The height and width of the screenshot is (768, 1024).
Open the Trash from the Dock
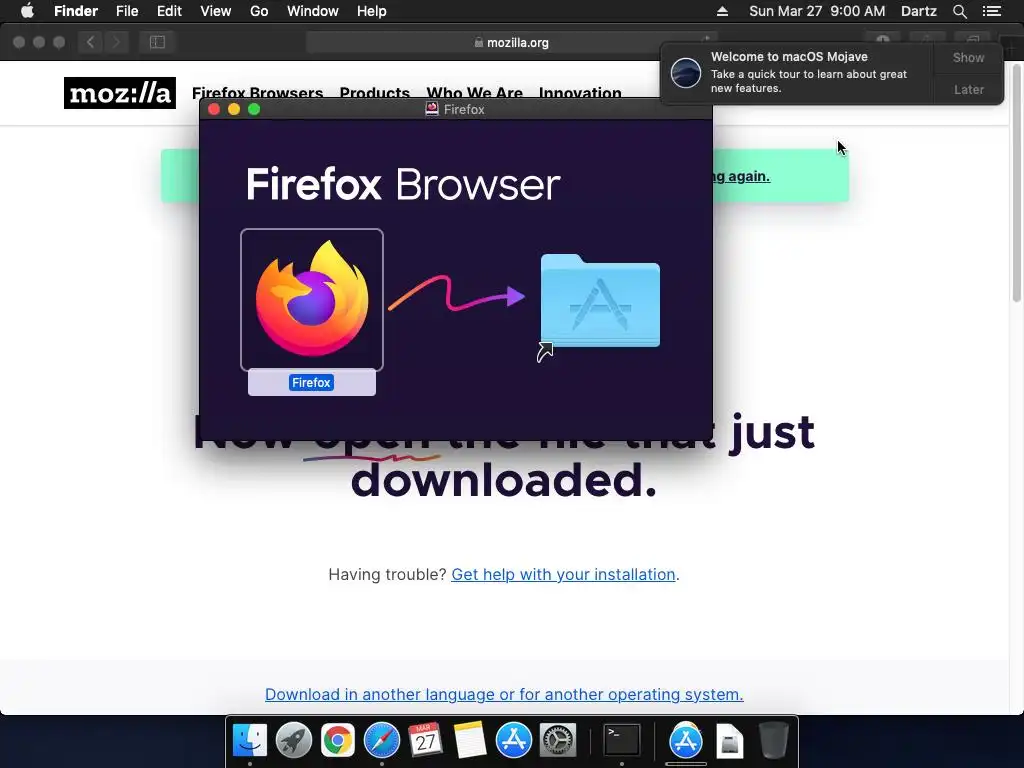pyautogui.click(x=773, y=741)
